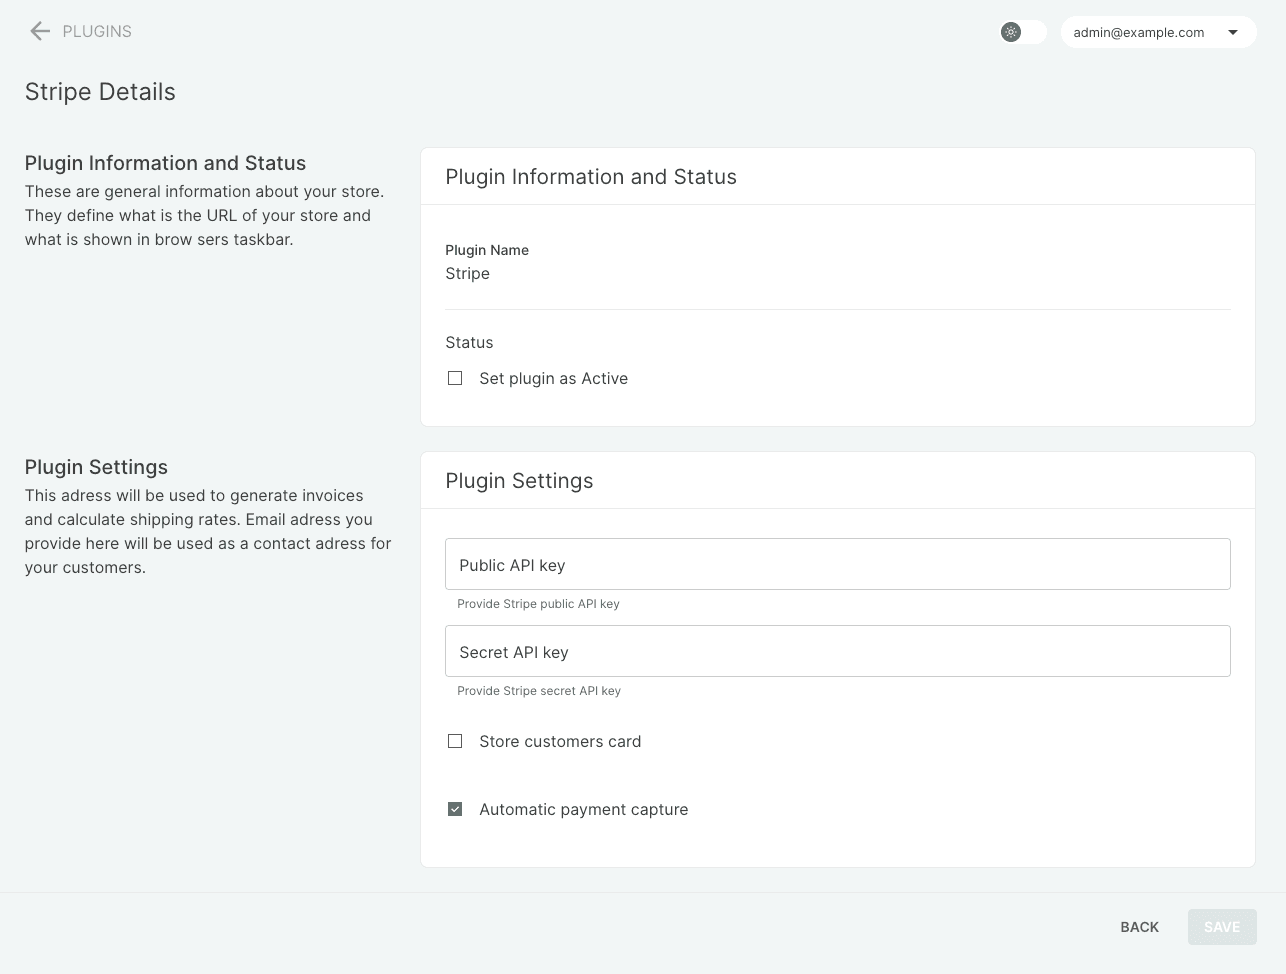This screenshot has width=1286, height=974.
Task: Click the account dropdown caret arrow
Action: coord(1233,32)
